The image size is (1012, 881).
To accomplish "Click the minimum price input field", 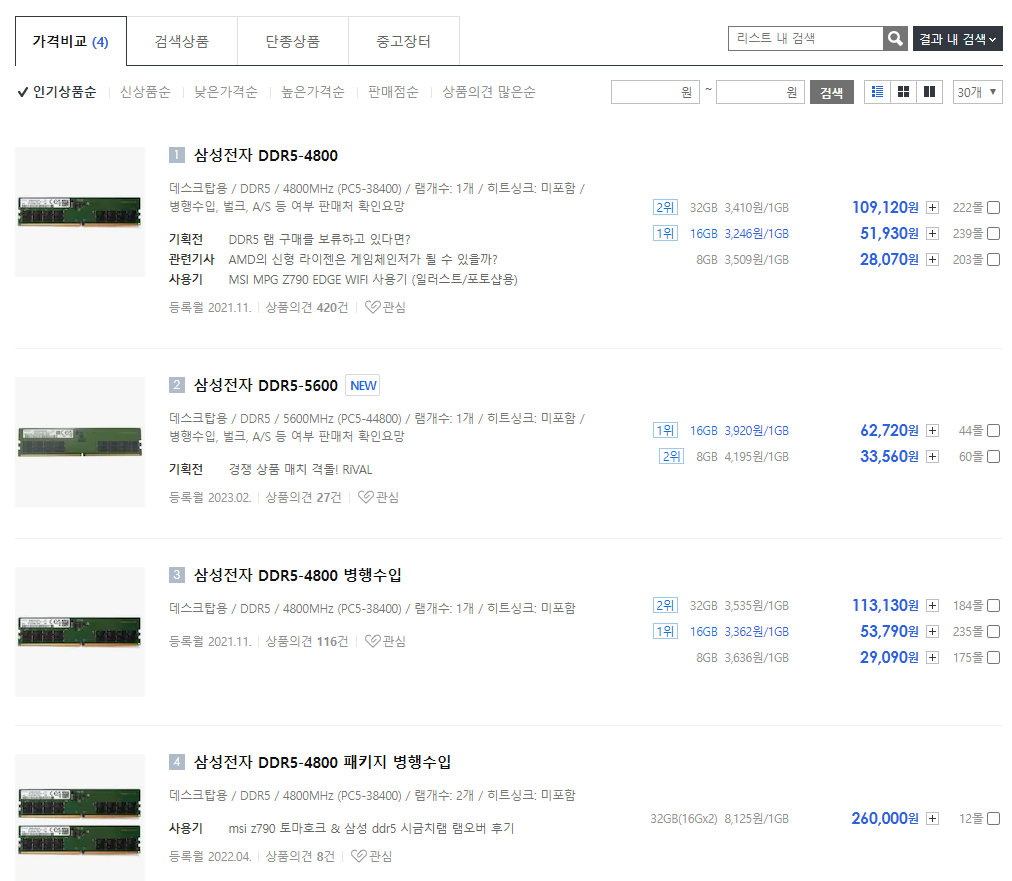I will 655,92.
